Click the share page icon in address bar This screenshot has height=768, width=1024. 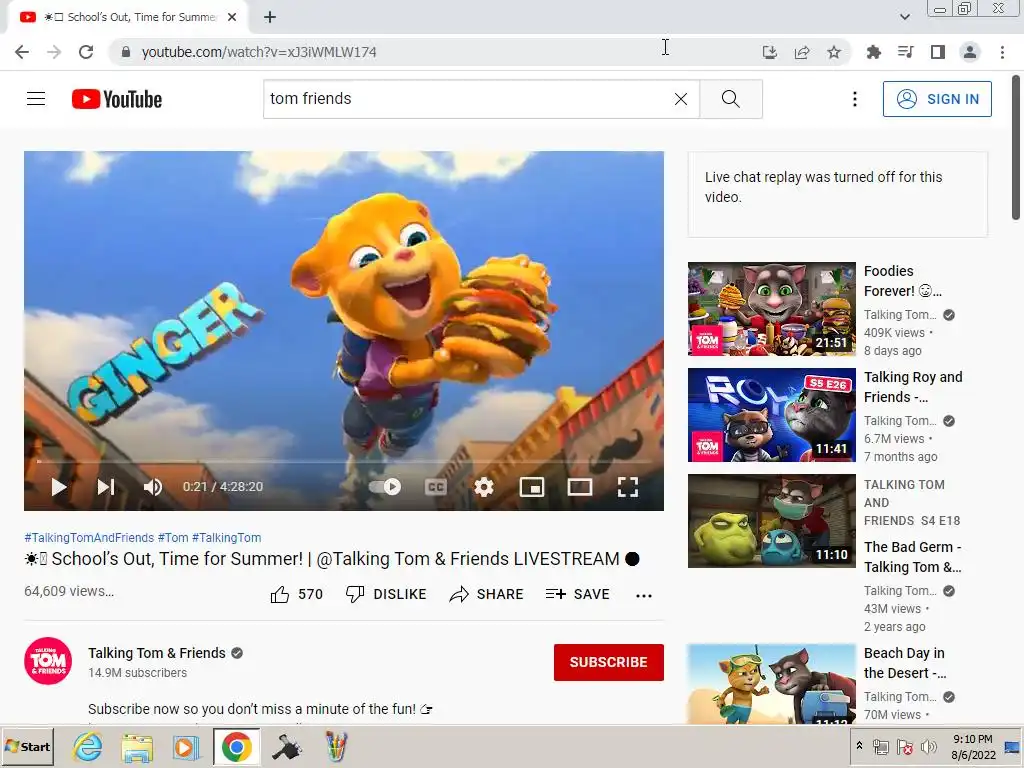click(802, 52)
